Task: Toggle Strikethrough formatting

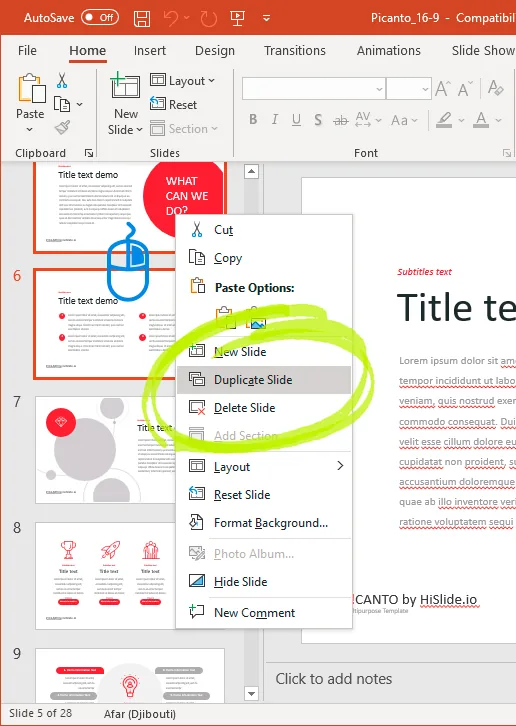Action: coord(340,121)
